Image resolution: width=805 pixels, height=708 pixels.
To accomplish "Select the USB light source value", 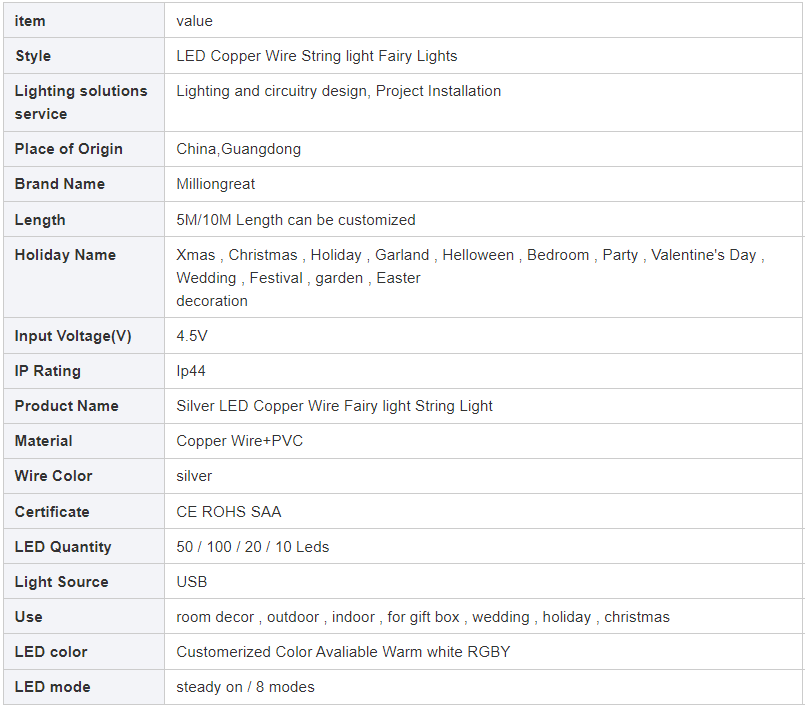I will (191, 582).
